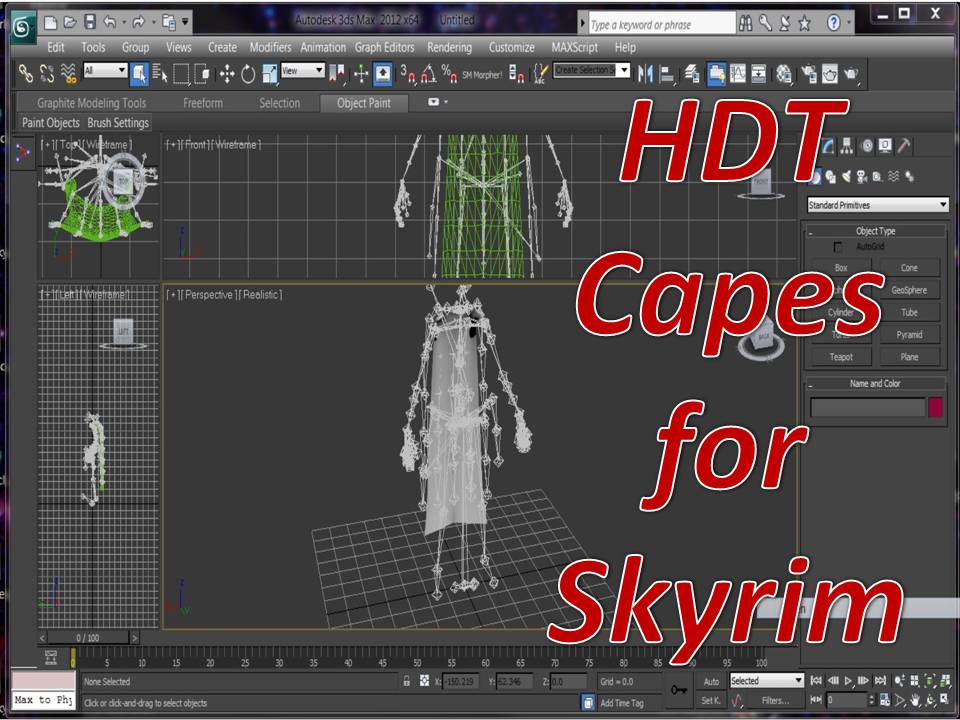Create a Teapot primitive
This screenshot has width=960, height=720.
[841, 357]
